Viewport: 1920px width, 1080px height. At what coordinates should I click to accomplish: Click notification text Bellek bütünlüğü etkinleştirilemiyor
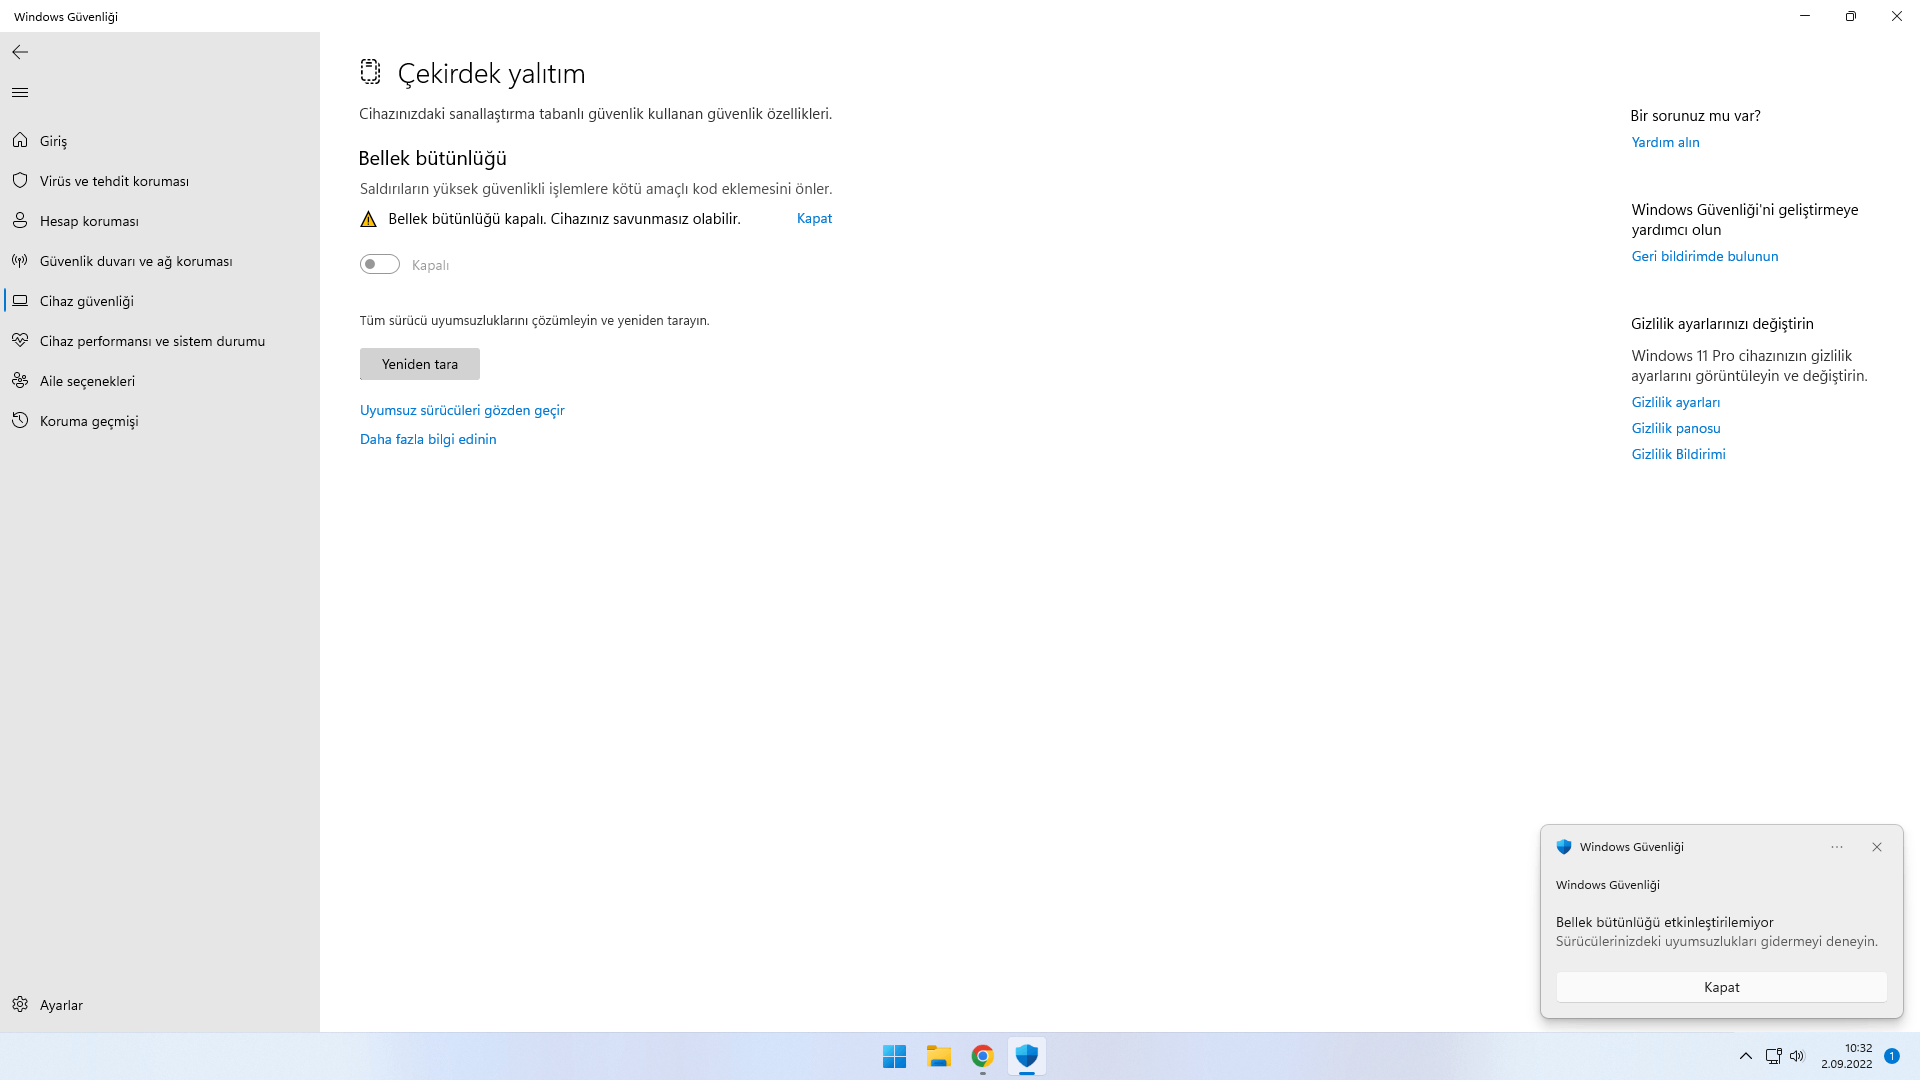tap(1664, 922)
